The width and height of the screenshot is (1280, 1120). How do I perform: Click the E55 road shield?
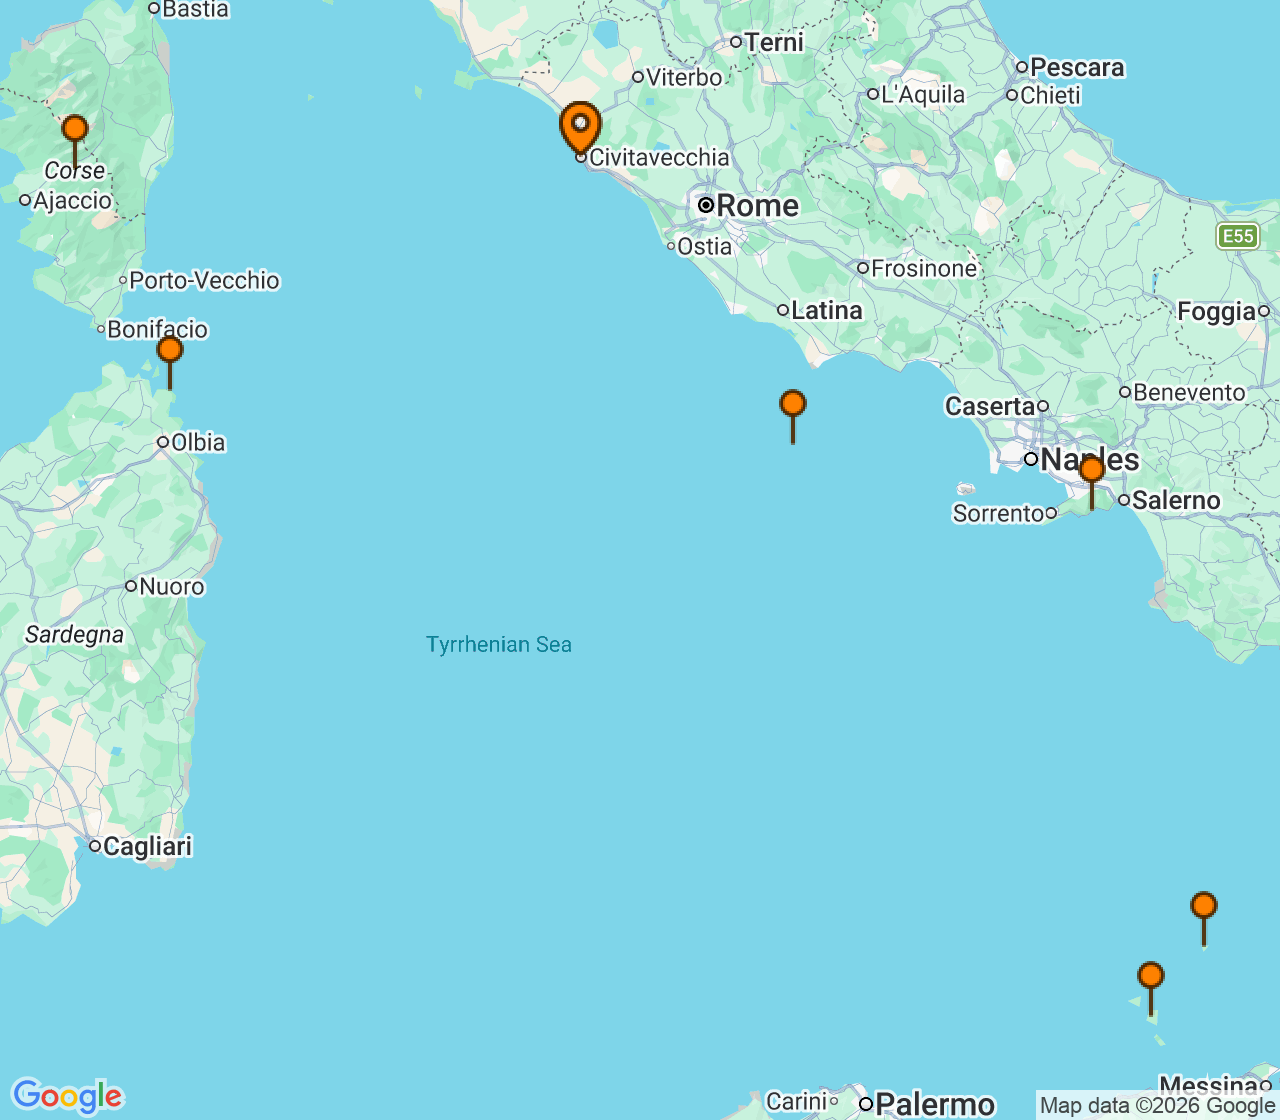pyautogui.click(x=1238, y=236)
